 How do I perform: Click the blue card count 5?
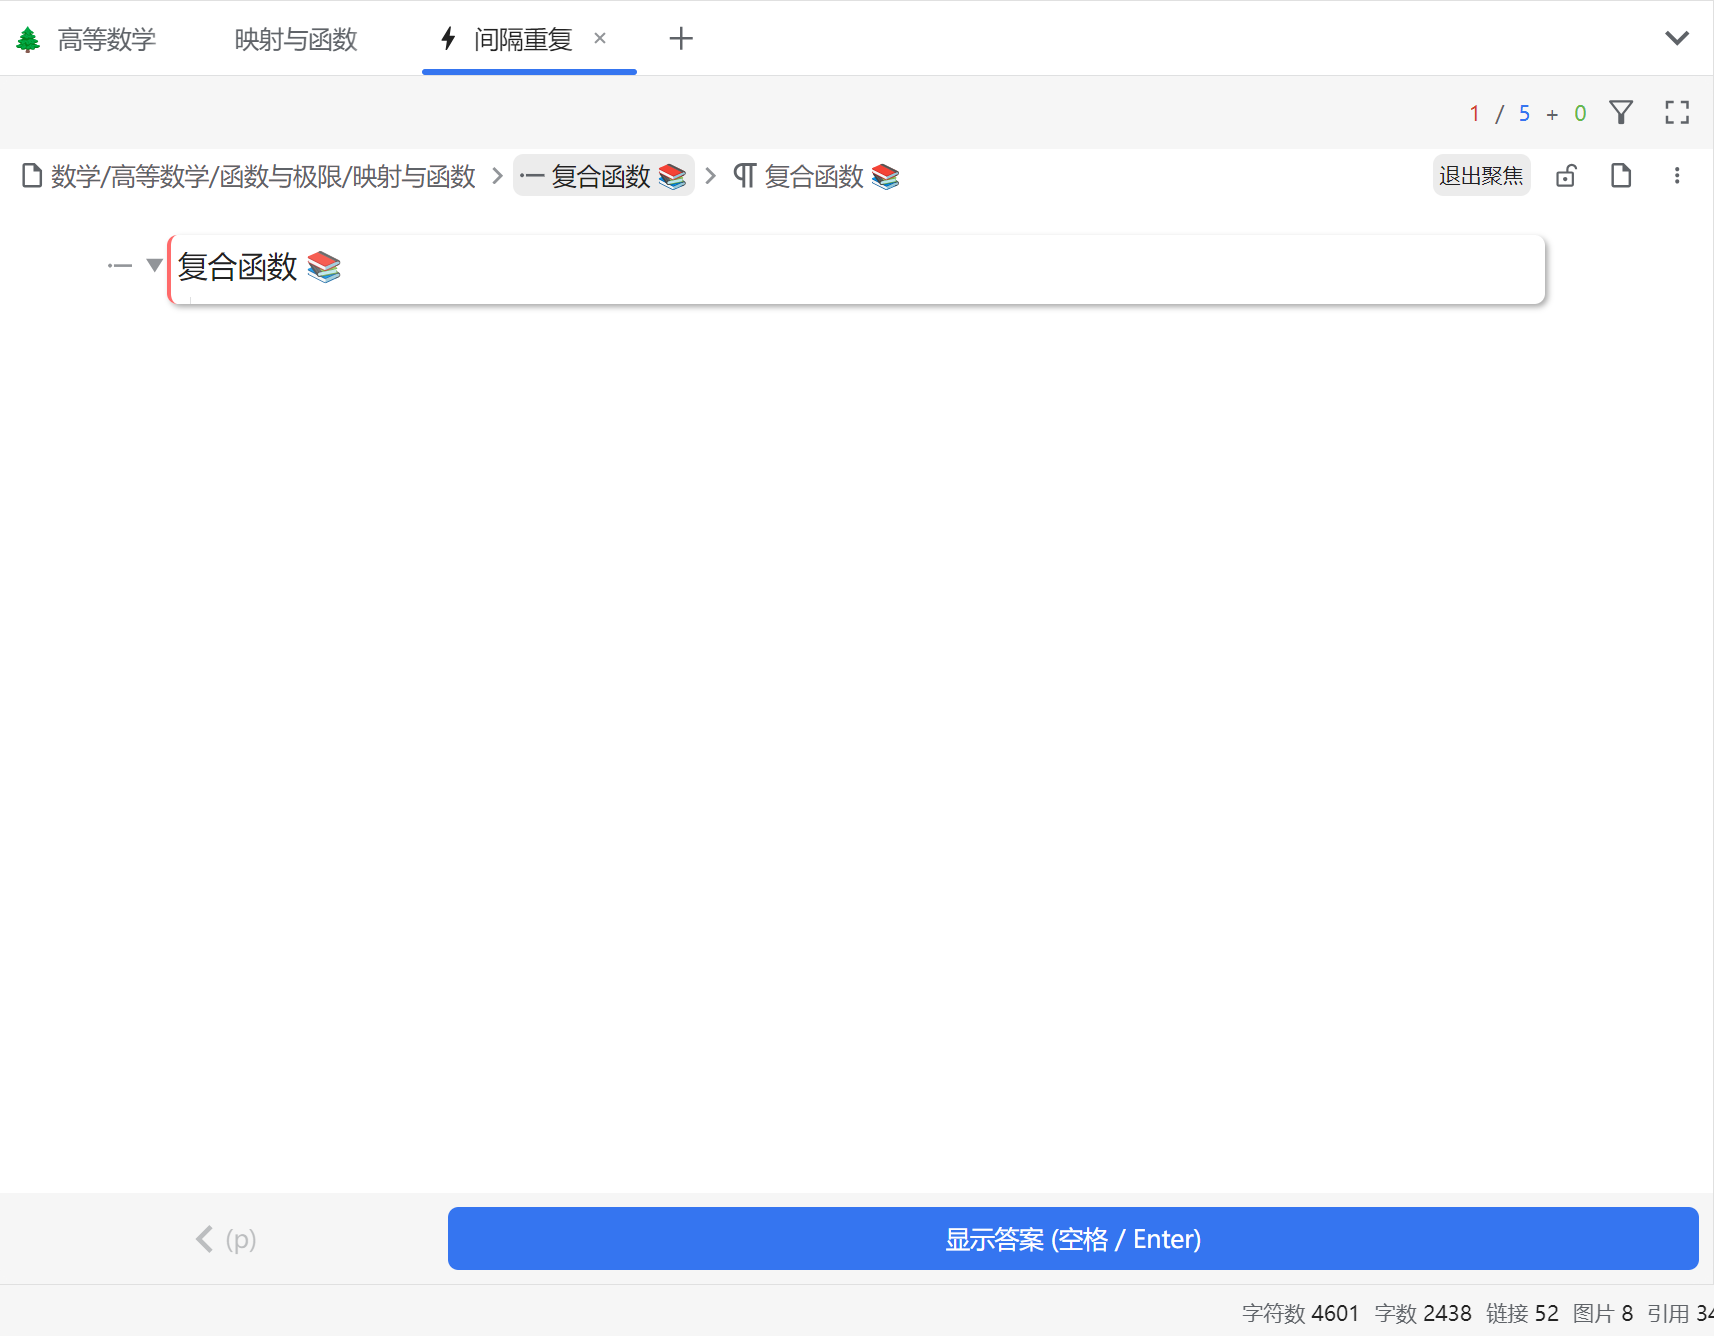(1524, 113)
